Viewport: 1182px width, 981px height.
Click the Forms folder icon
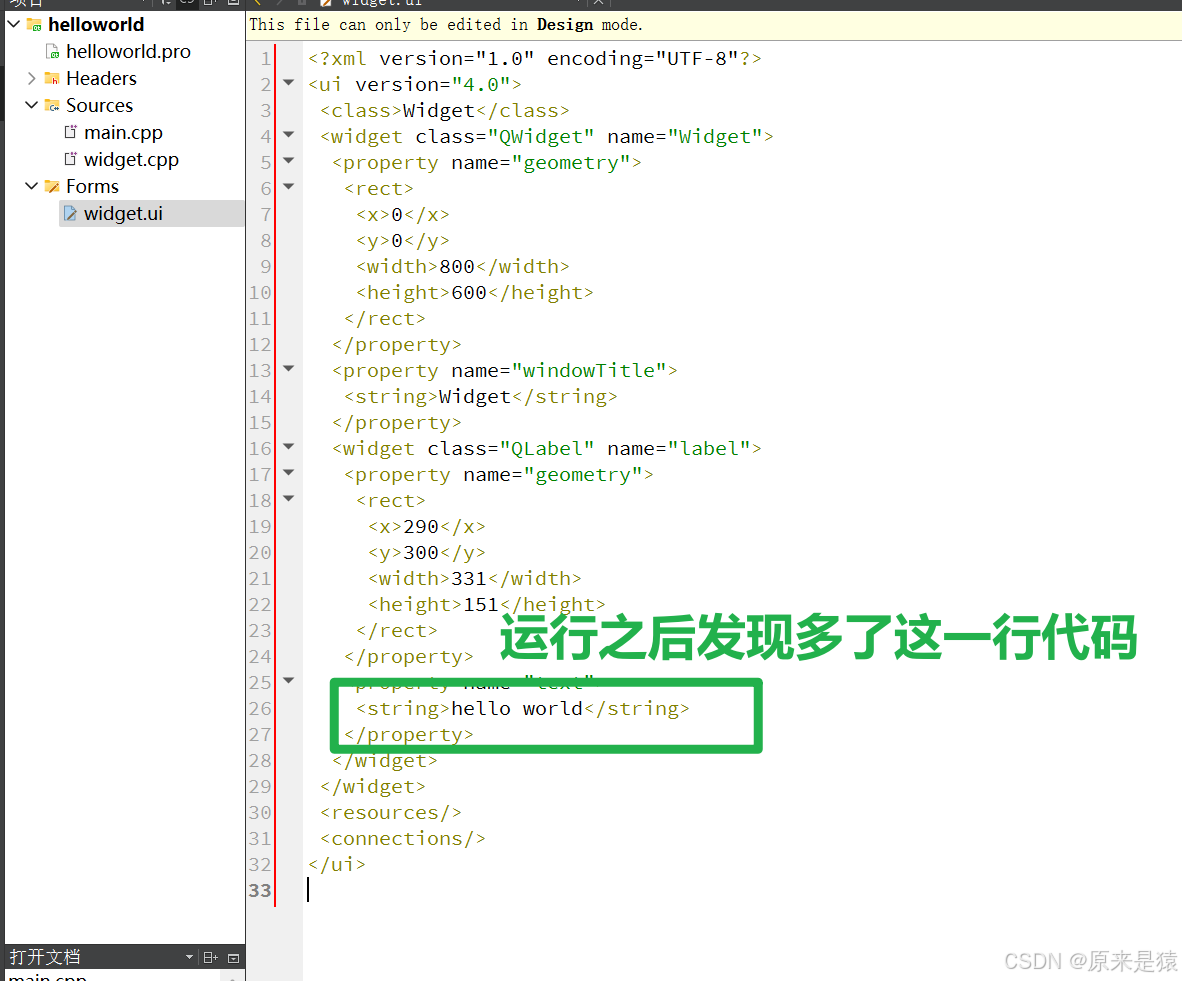52,185
